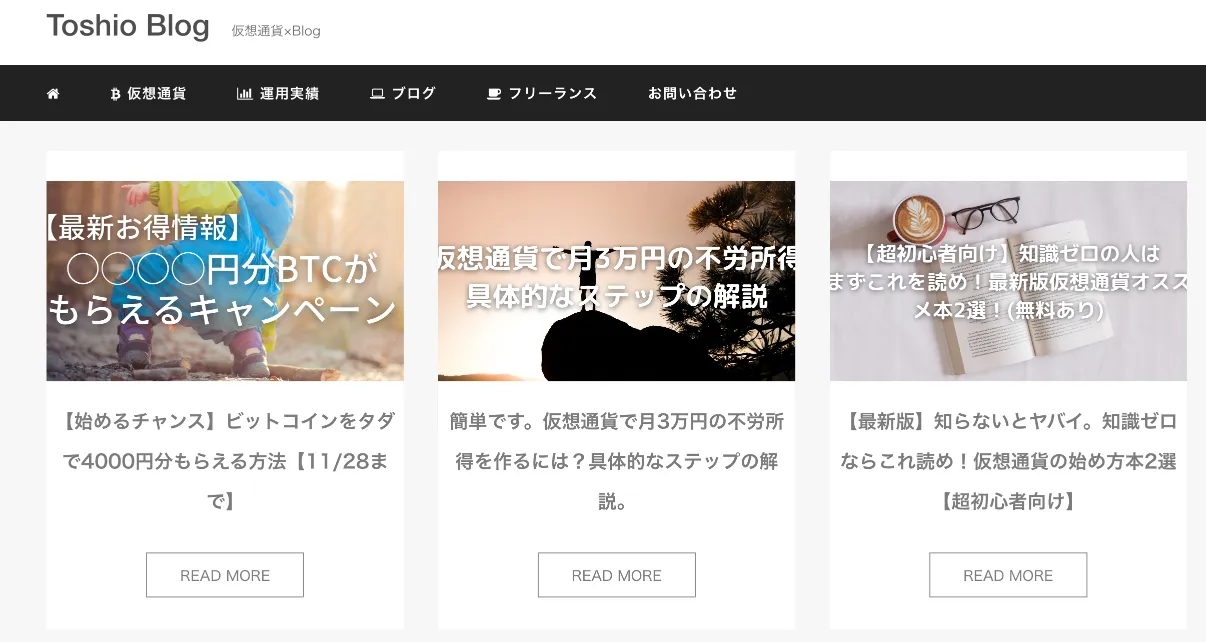Open the お問い合わせ contact page

pyautogui.click(x=692, y=93)
